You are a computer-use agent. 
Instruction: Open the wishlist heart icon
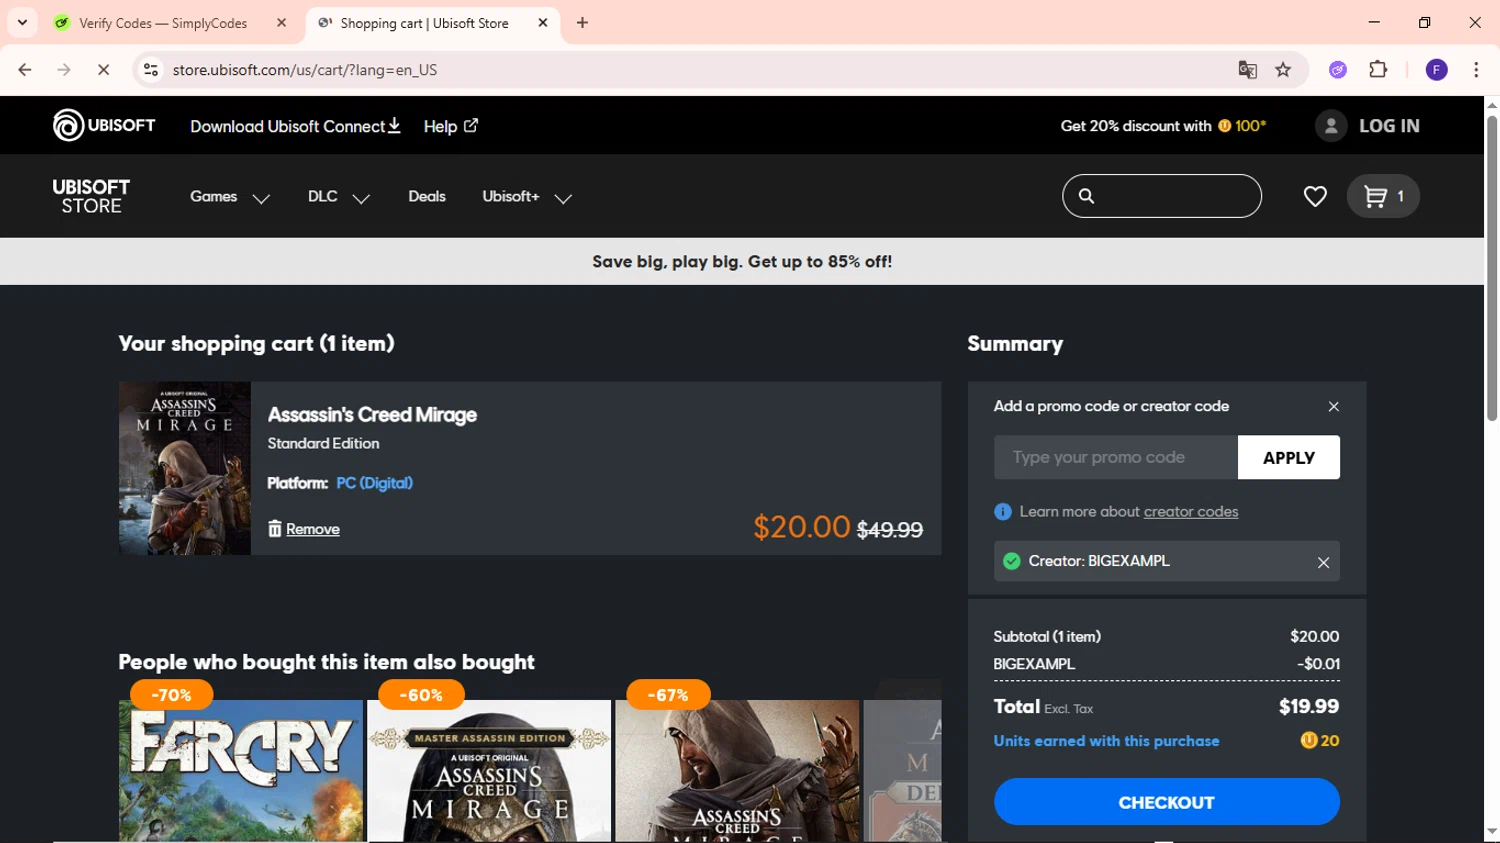[x=1315, y=196]
